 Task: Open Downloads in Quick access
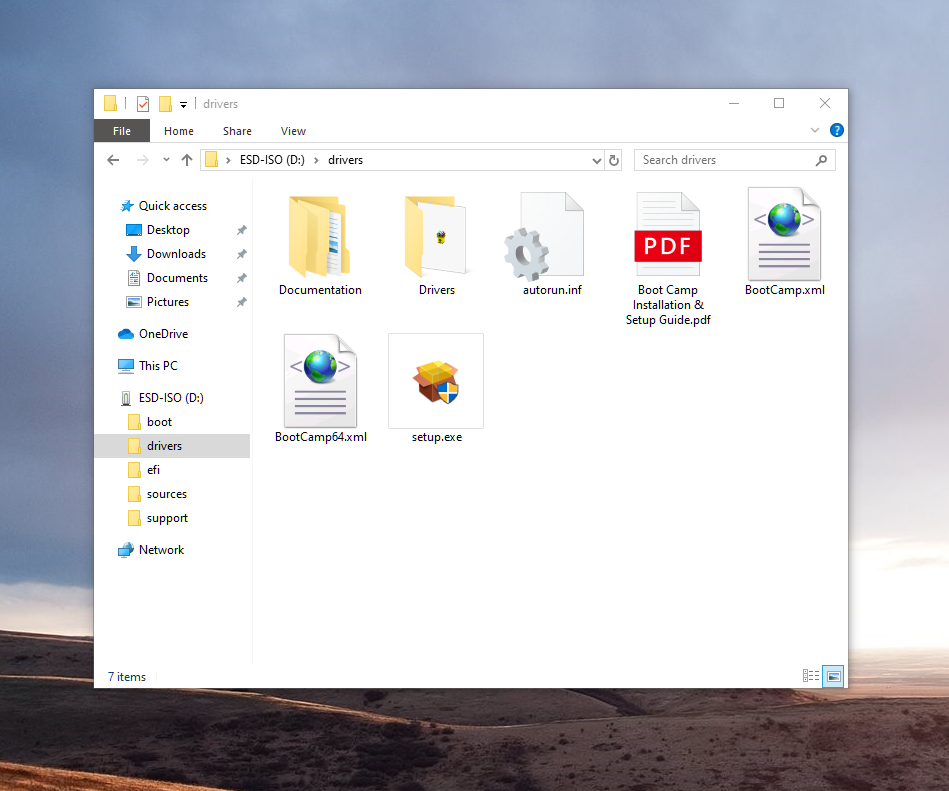pyautogui.click(x=176, y=254)
